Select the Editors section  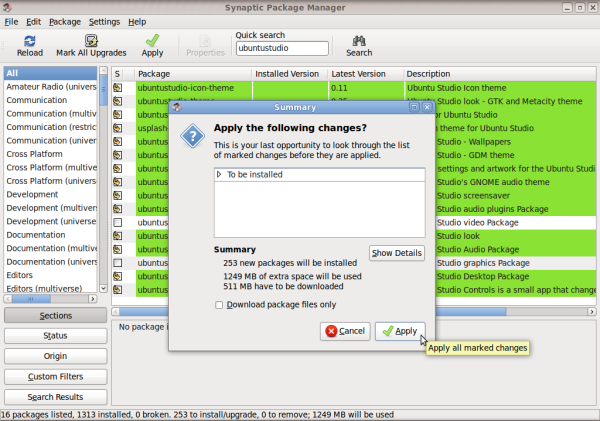[51, 275]
